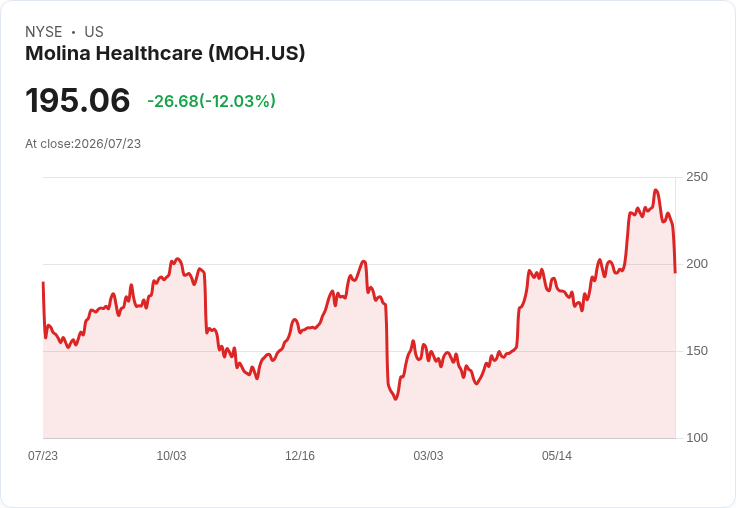Image resolution: width=736 pixels, height=508 pixels.
Task: Select the 03/03 date axis label
Action: [x=428, y=455]
